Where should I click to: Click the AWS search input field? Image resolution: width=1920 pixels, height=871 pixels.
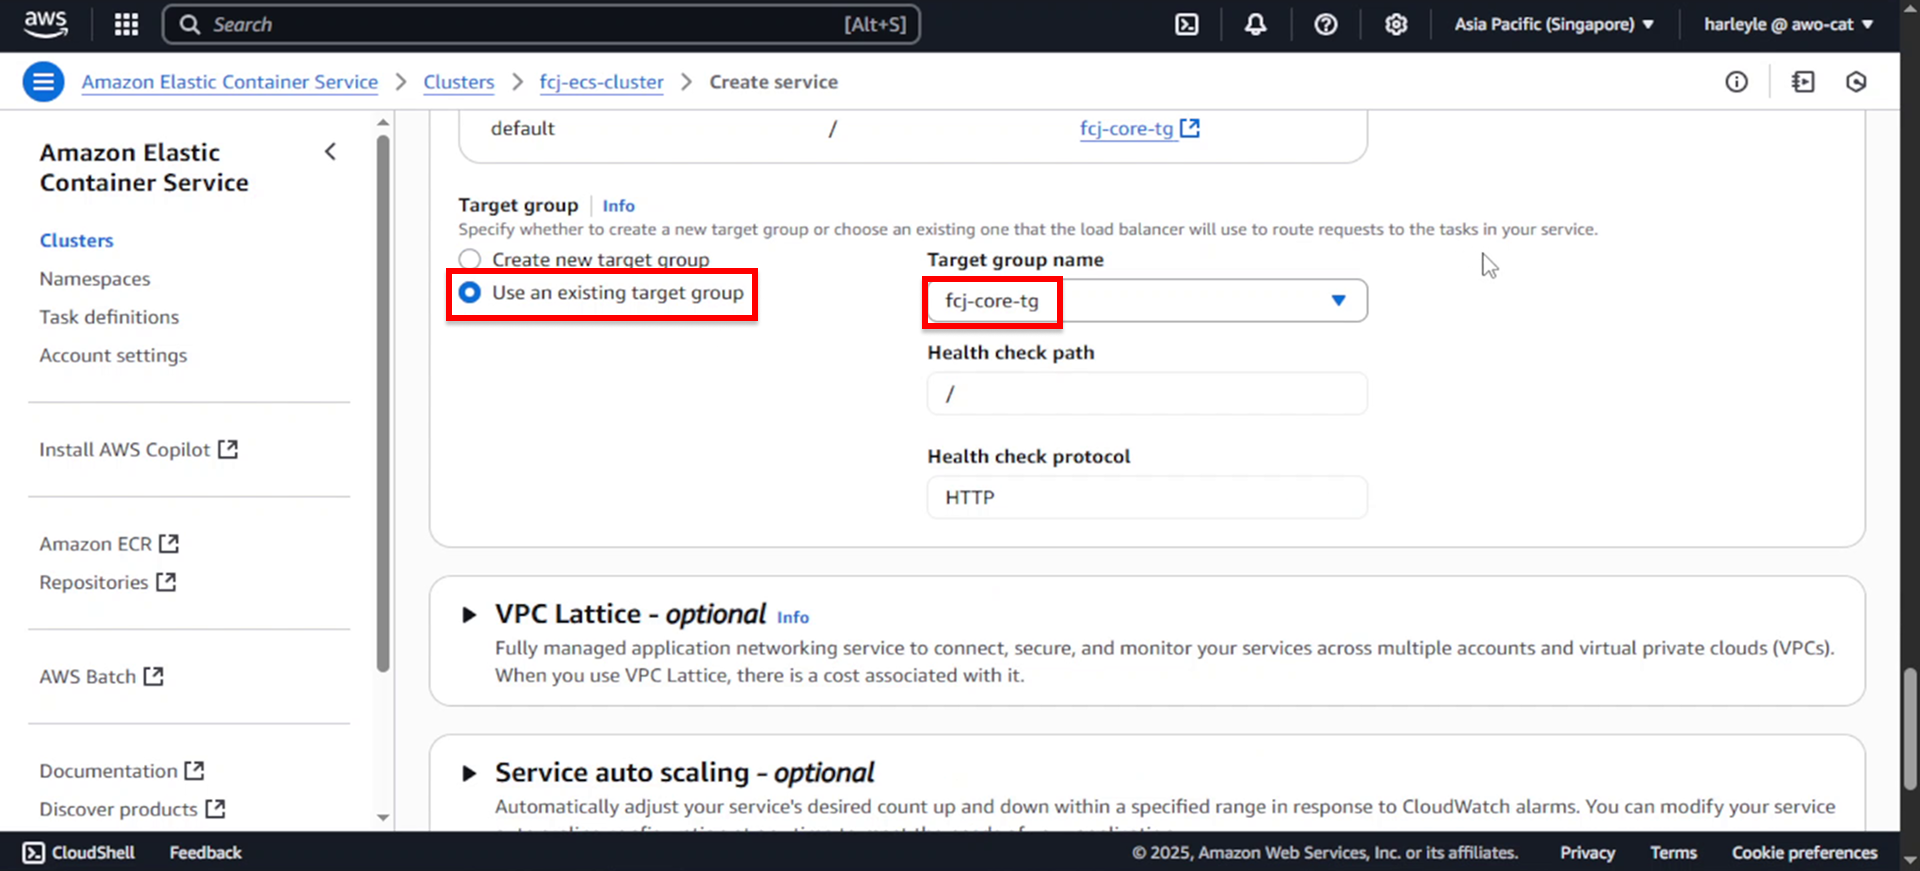pos(541,24)
